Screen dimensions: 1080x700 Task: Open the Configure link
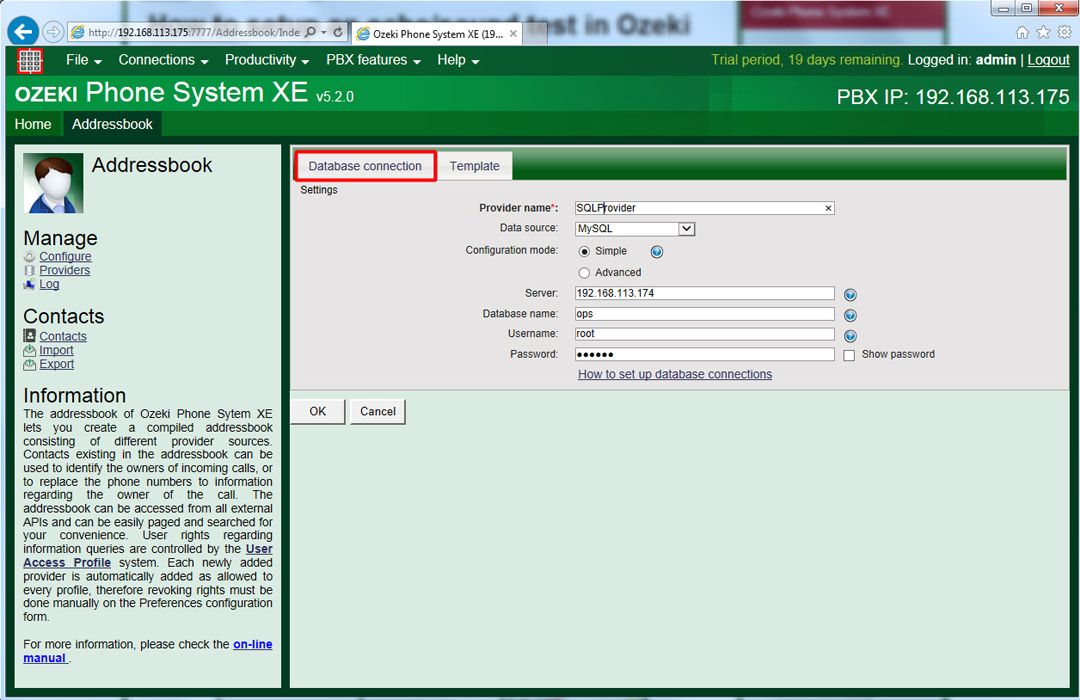pyautogui.click(x=65, y=256)
